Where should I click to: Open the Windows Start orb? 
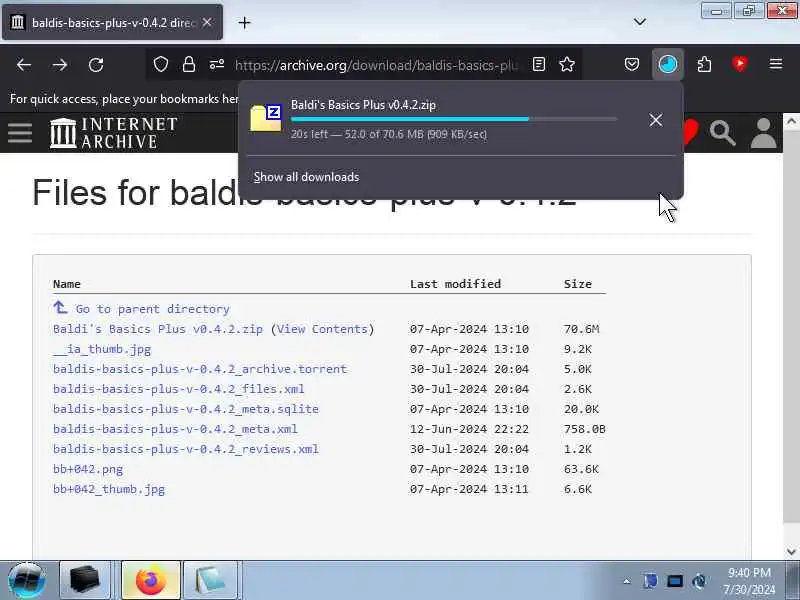click(27, 580)
